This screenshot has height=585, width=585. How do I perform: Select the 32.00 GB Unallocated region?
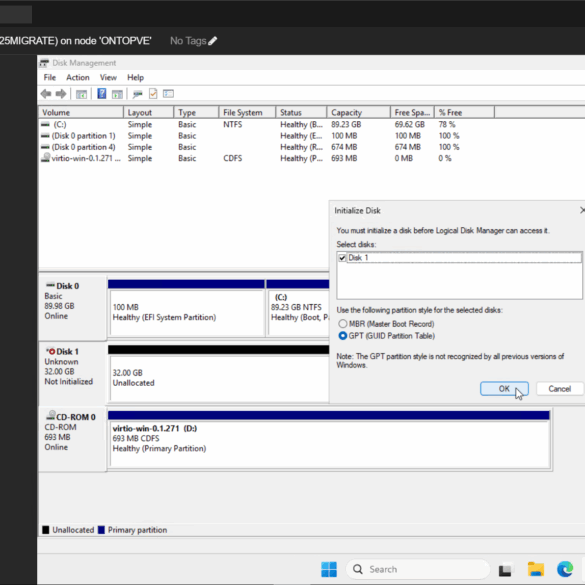pyautogui.click(x=219, y=378)
